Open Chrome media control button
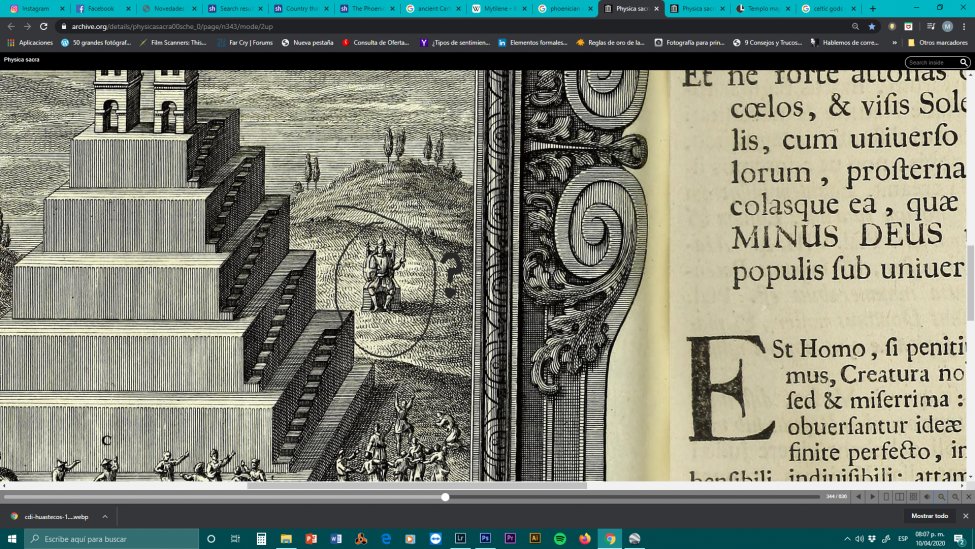 931,27
